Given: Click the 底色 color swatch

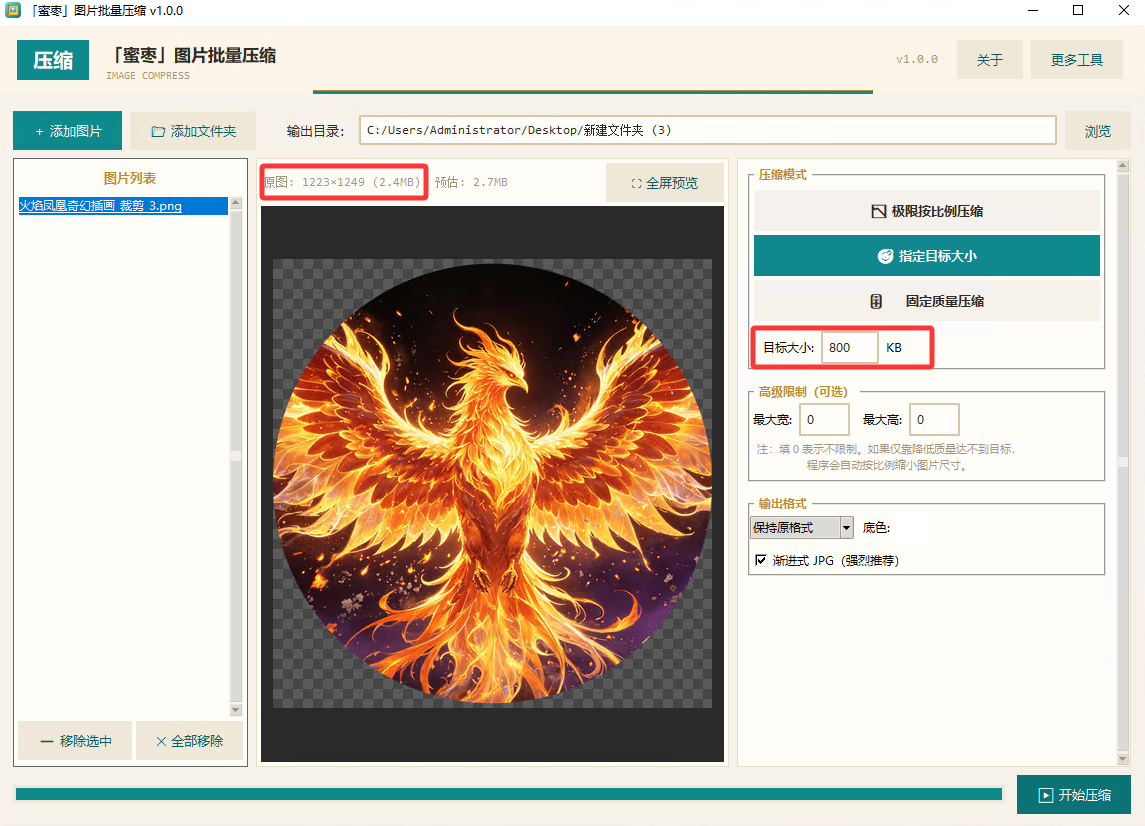Looking at the screenshot, I should pos(912,527).
